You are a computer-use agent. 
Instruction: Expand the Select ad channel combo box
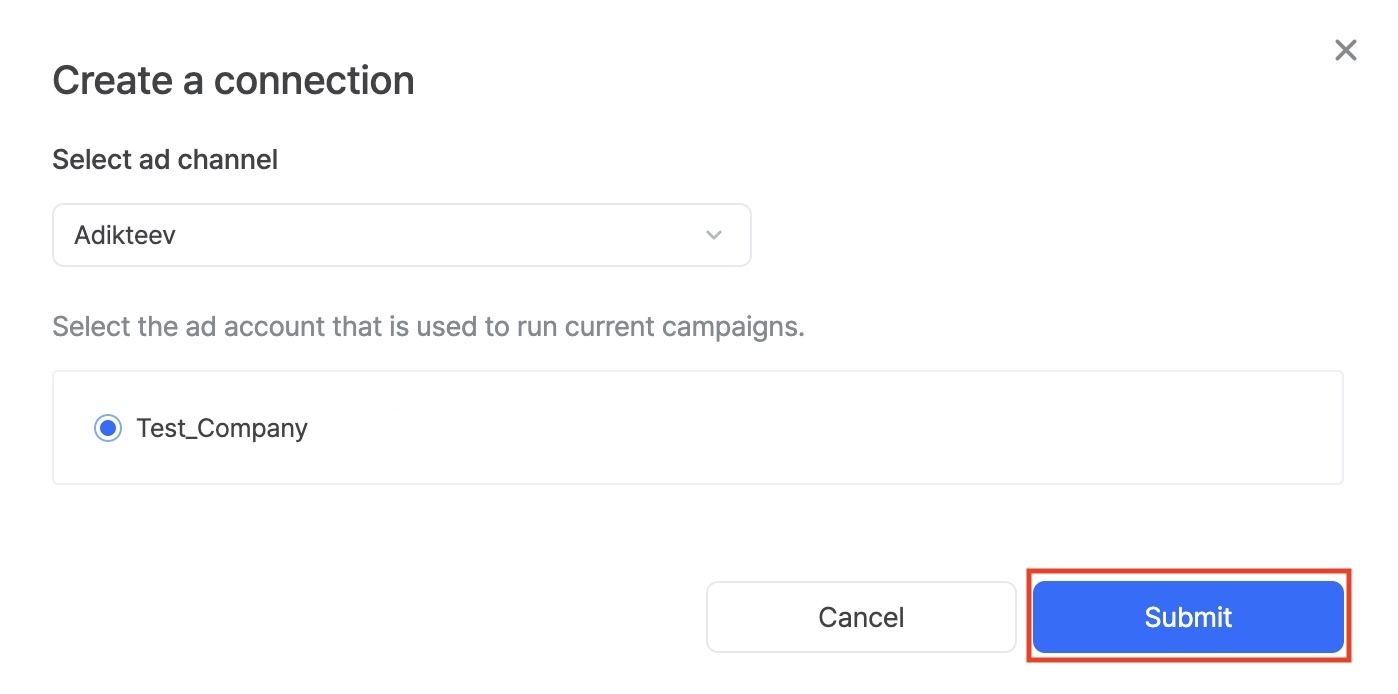401,235
